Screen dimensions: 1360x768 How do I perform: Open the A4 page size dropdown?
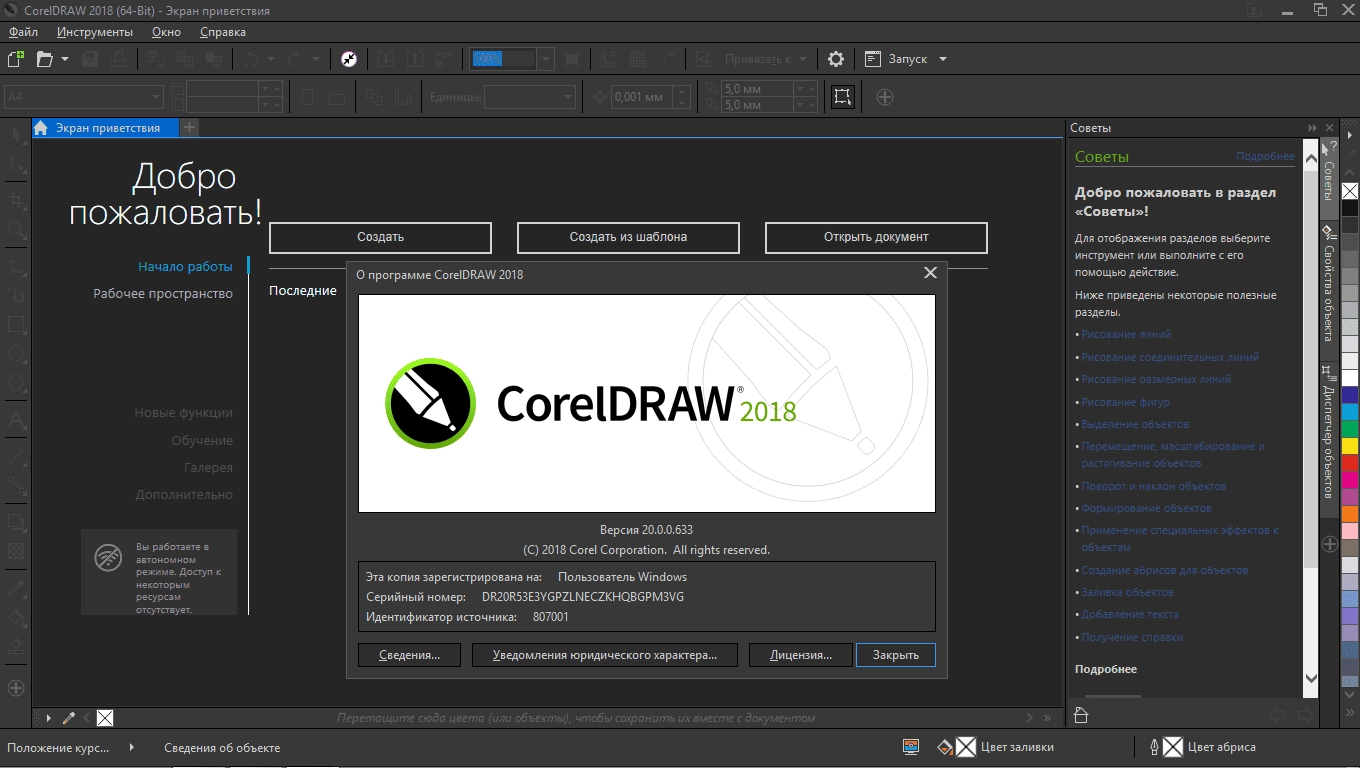[156, 97]
